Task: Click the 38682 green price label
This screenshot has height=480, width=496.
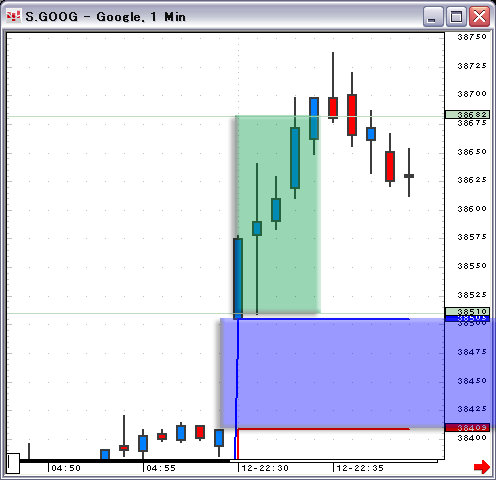Action: 467,115
